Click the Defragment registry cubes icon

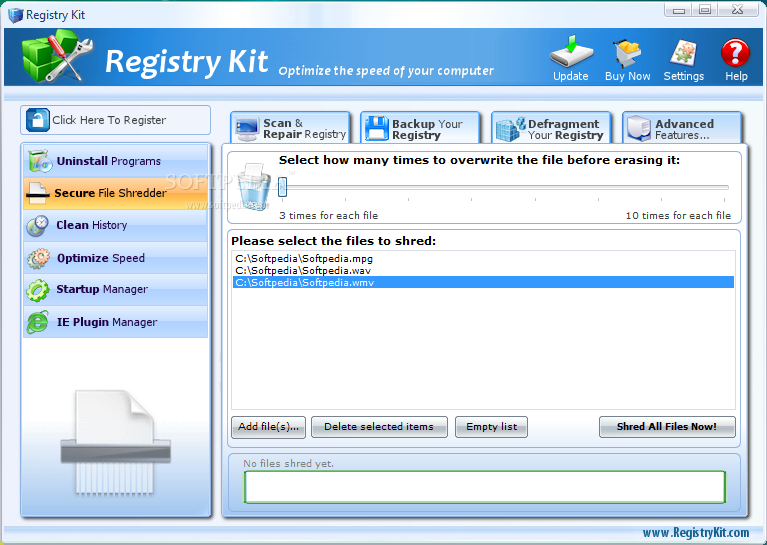click(511, 129)
